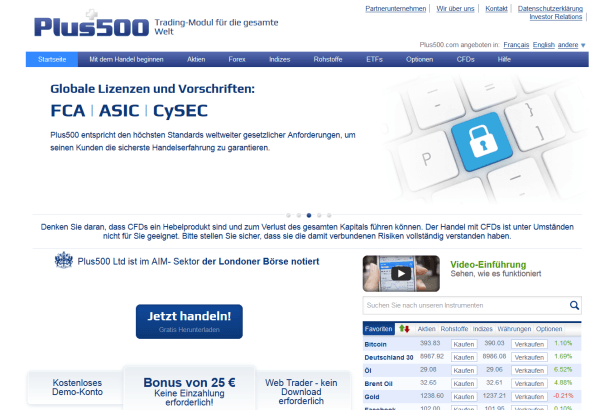
Task: Select the third carousel dot
Action: [x=309, y=215]
